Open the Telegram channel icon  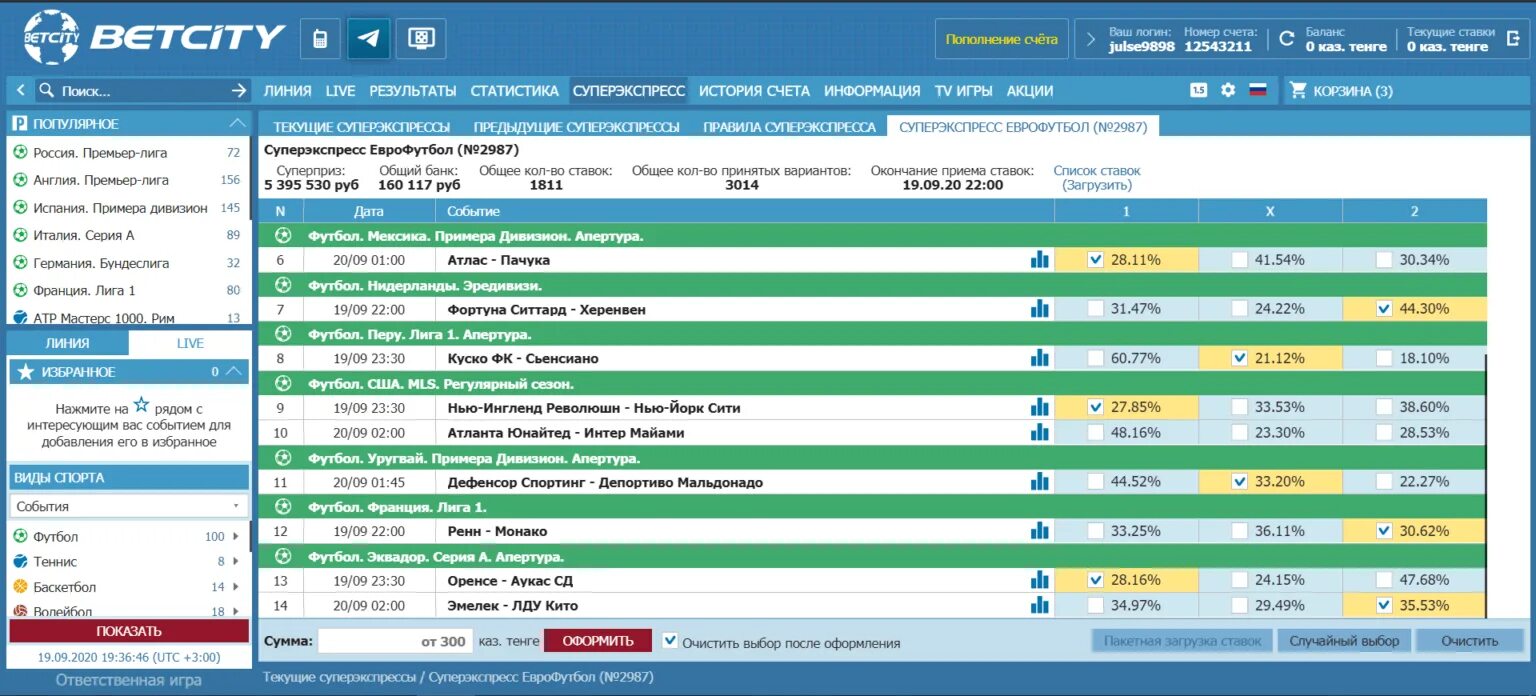(x=369, y=39)
